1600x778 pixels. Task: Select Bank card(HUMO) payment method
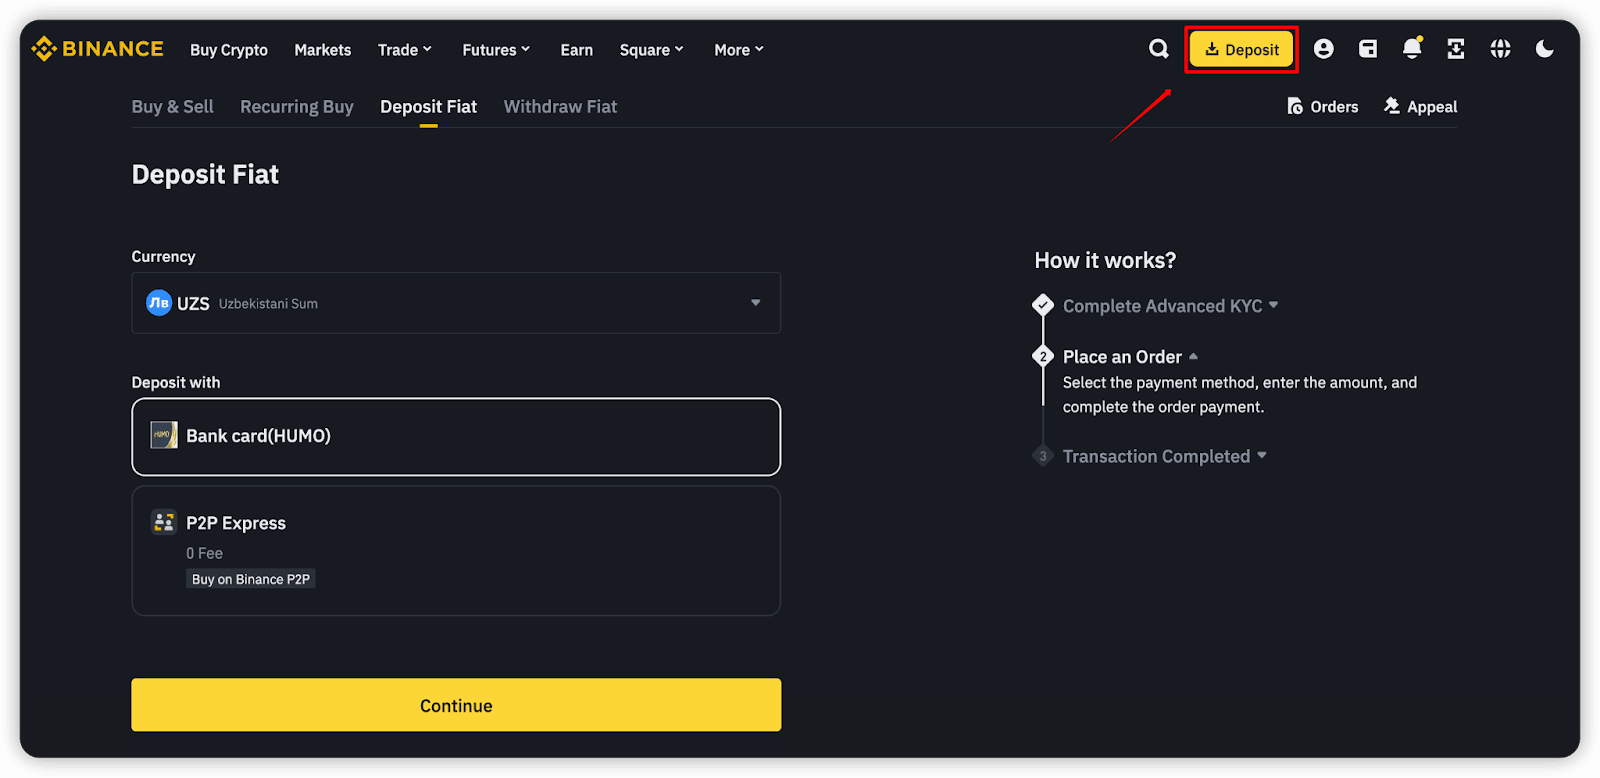[456, 436]
